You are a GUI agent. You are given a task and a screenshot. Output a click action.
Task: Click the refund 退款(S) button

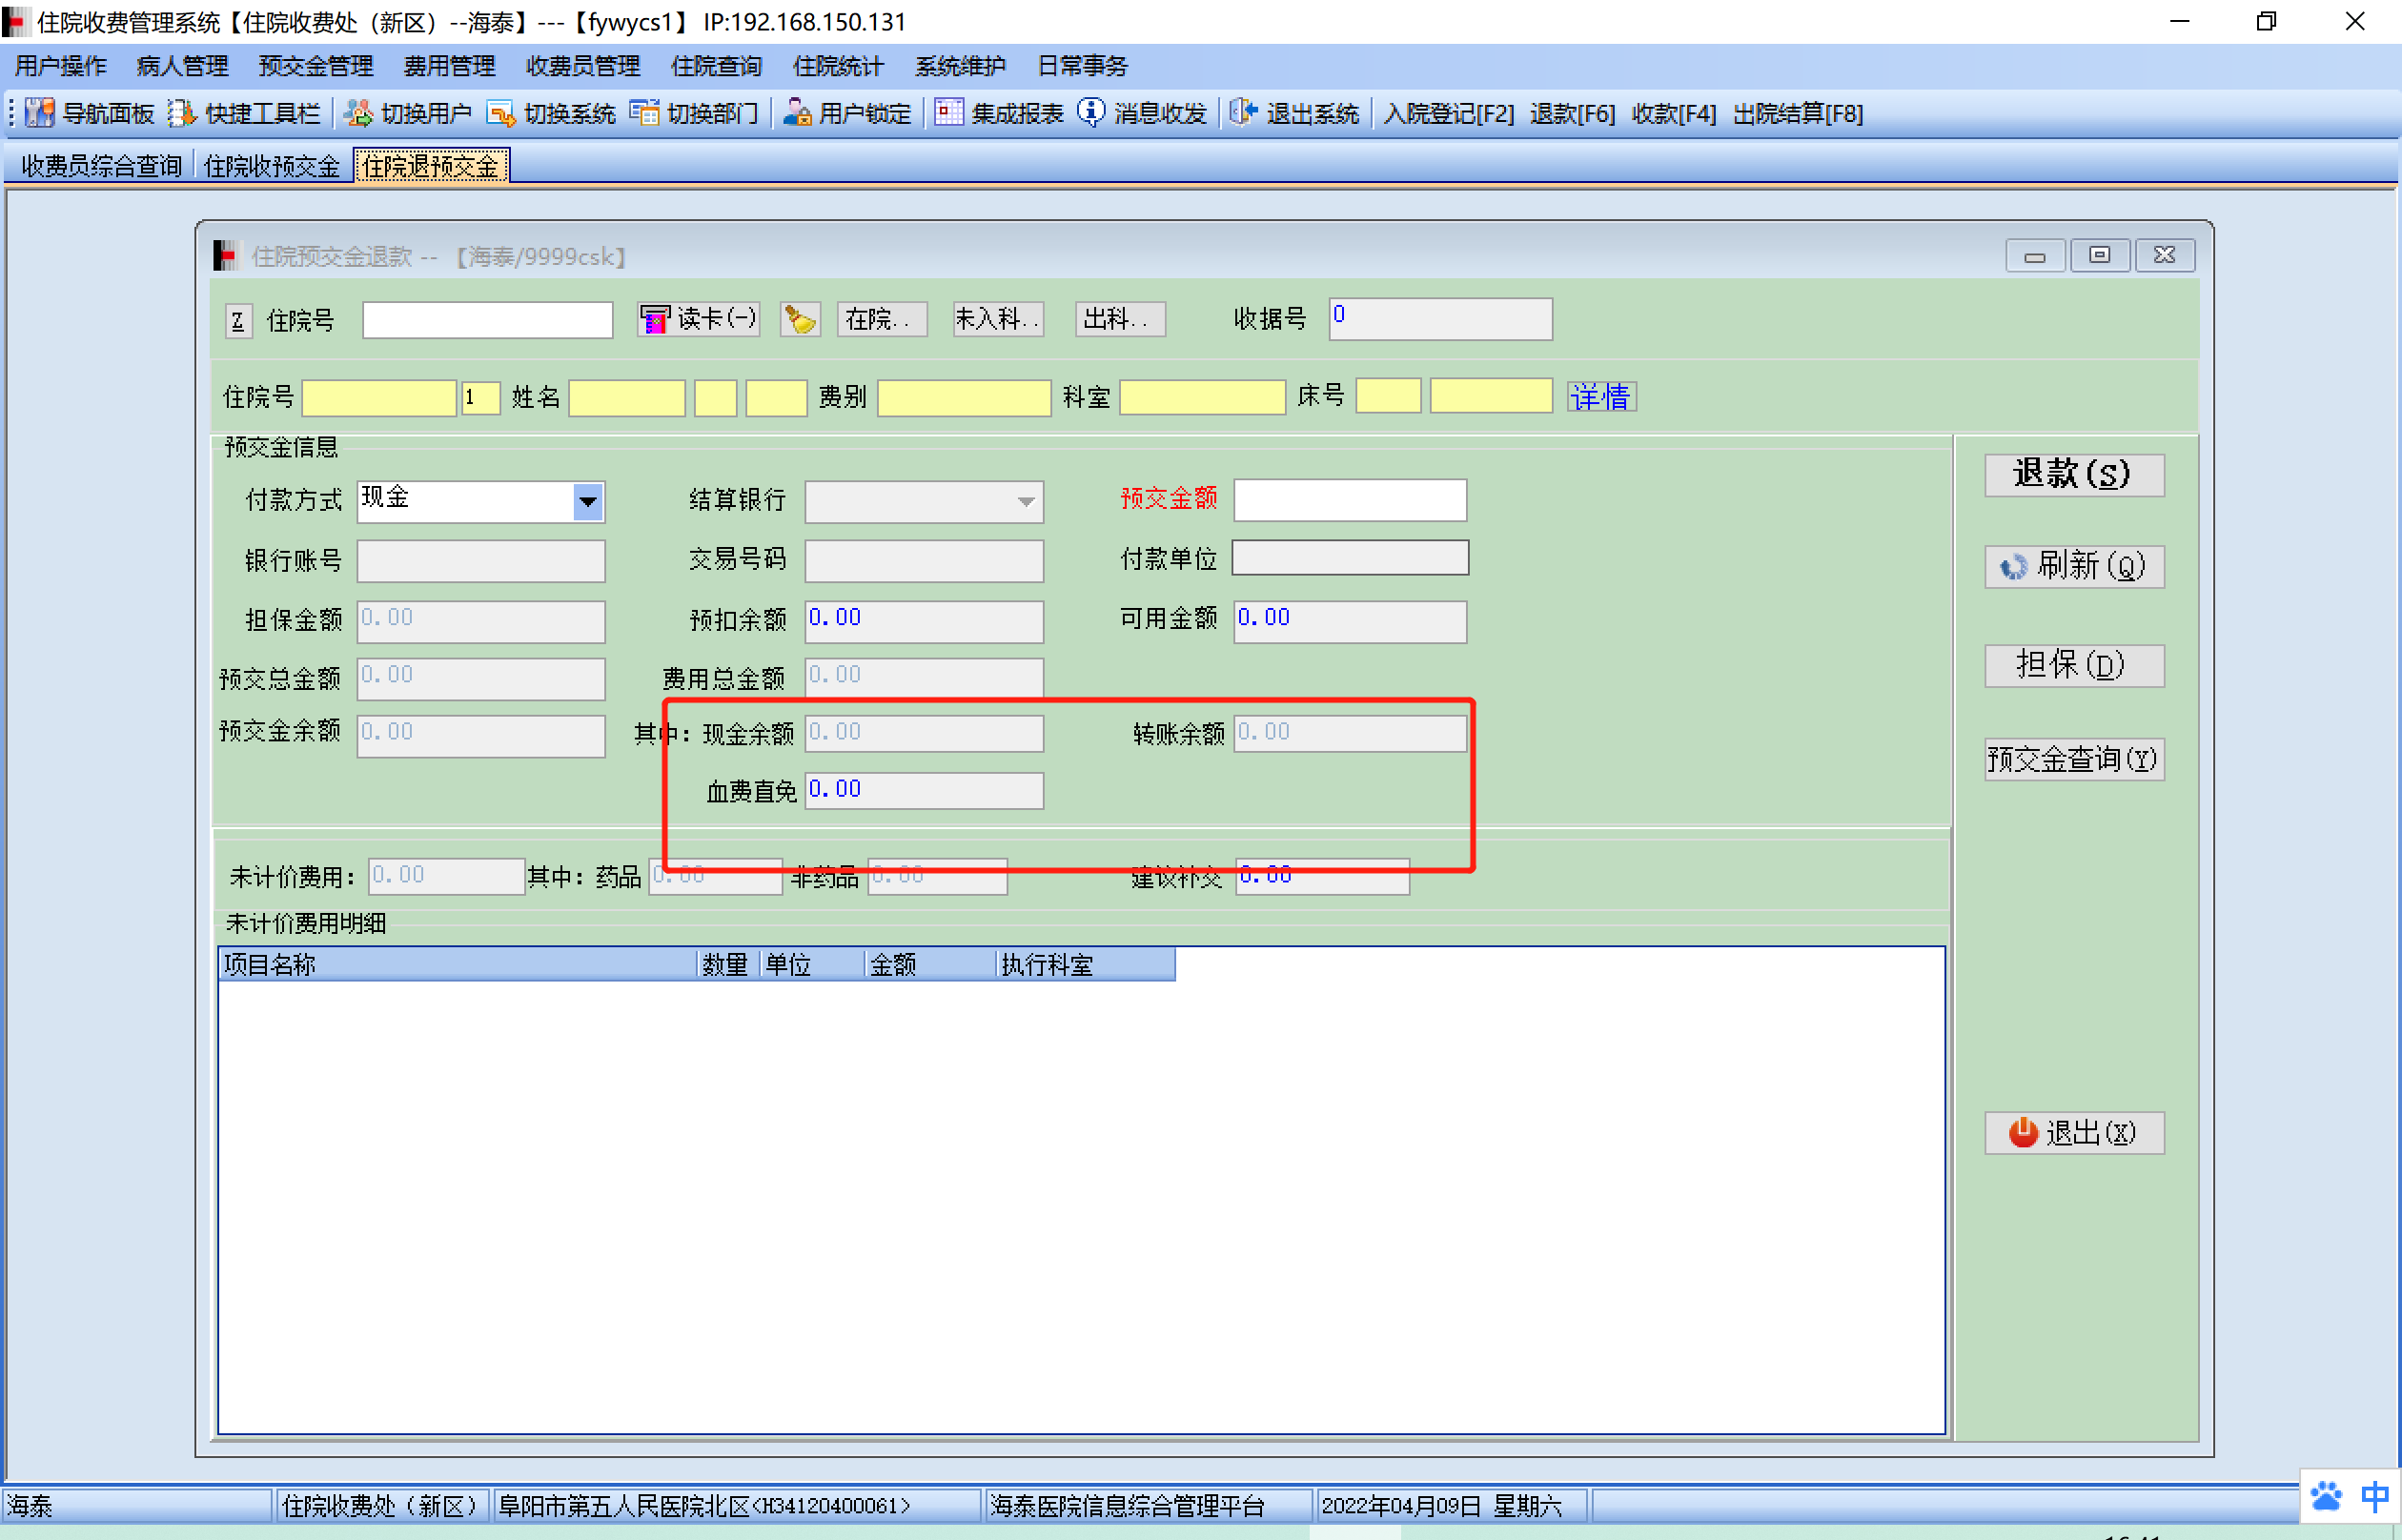click(x=2073, y=474)
